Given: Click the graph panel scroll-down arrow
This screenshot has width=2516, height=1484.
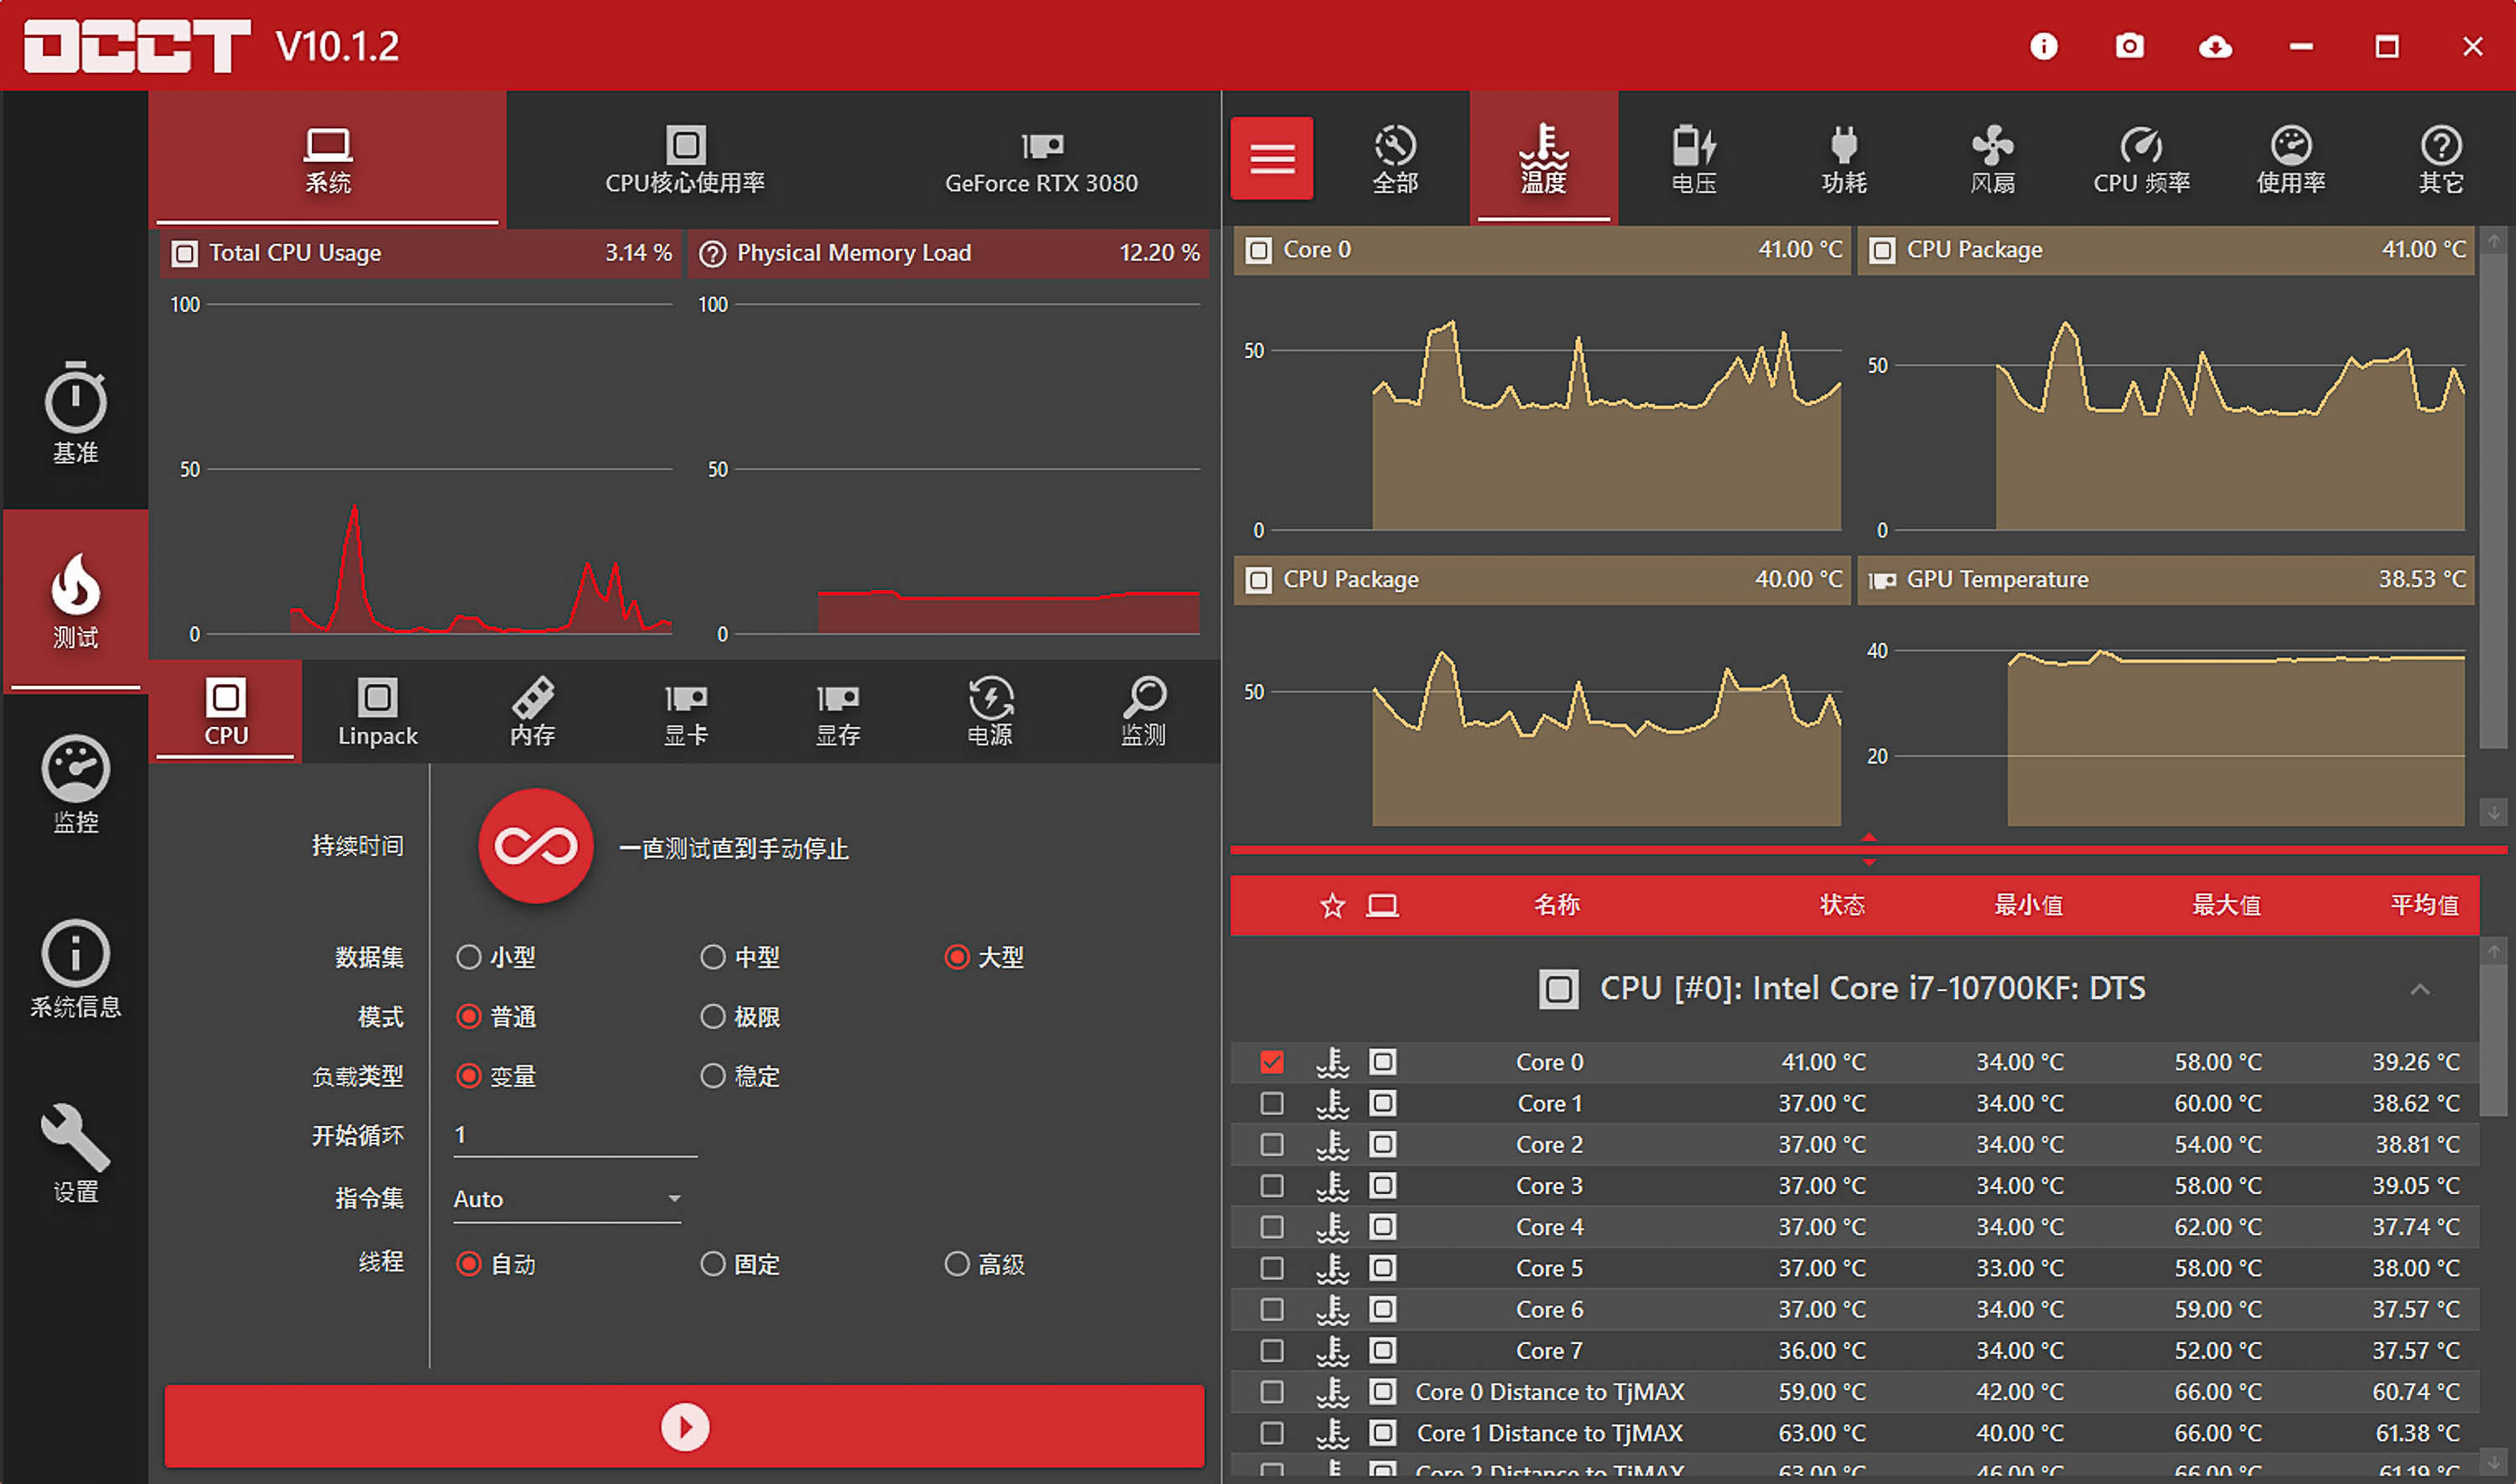Looking at the screenshot, I should [x=2493, y=813].
